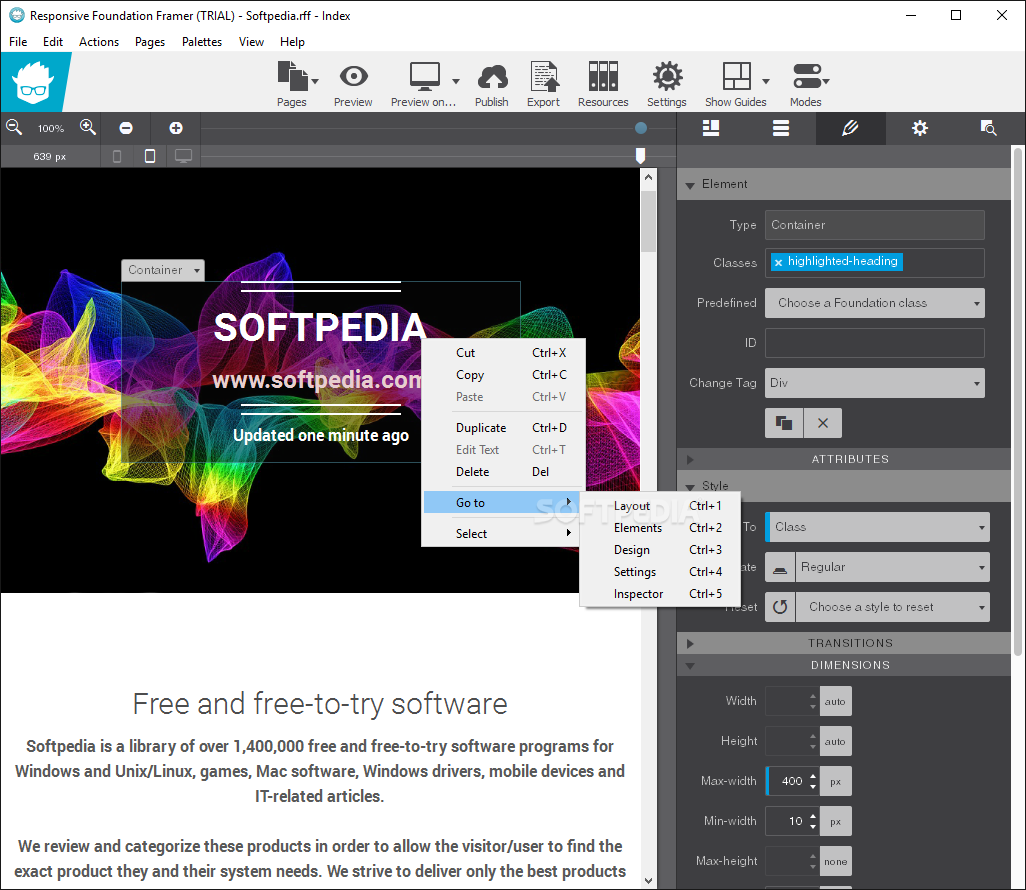Choose Design in Go to submenu
The image size is (1026, 890).
[x=660, y=550]
